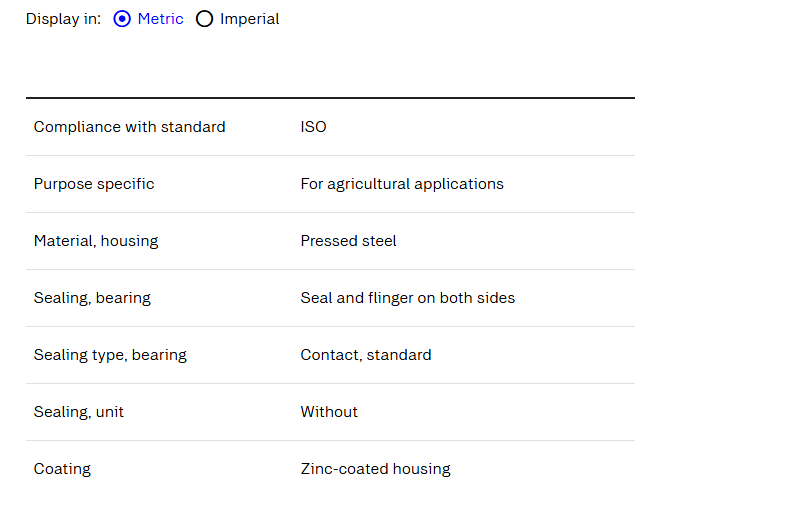Click the thick divider line above the table
Screen dimensions: 805x505
pyautogui.click(x=330, y=98)
